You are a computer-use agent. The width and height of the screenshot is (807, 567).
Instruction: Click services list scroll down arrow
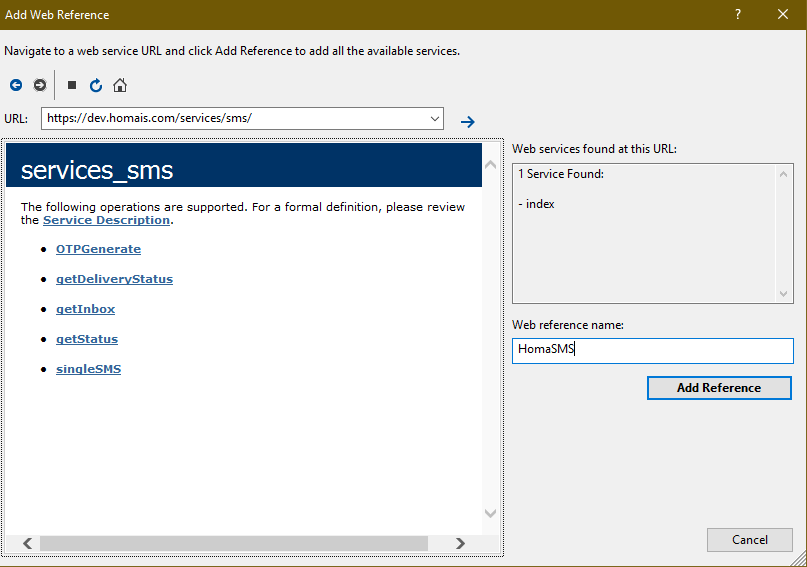point(783,294)
